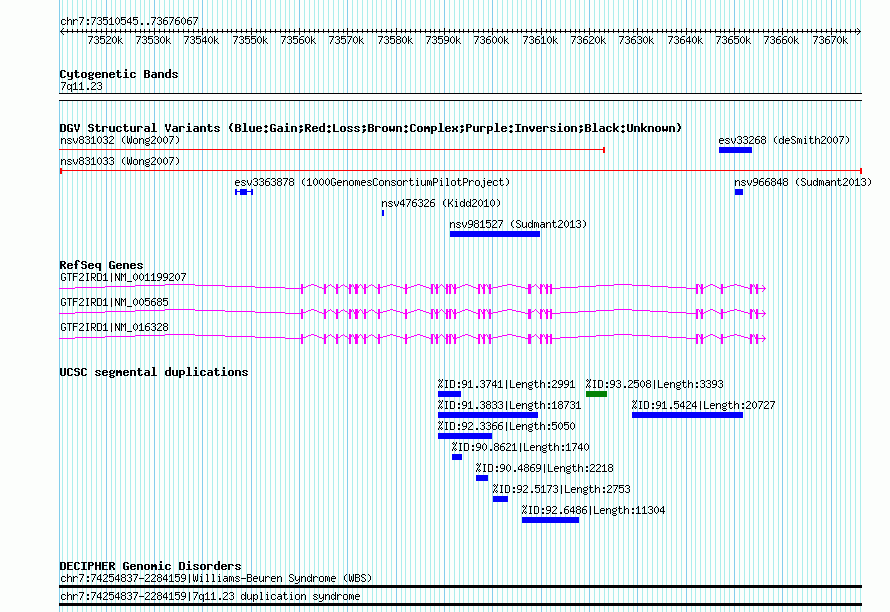Select Williams-Beuren Syndrome (WBS) entry
This screenshot has width=890, height=612.
coord(216,579)
